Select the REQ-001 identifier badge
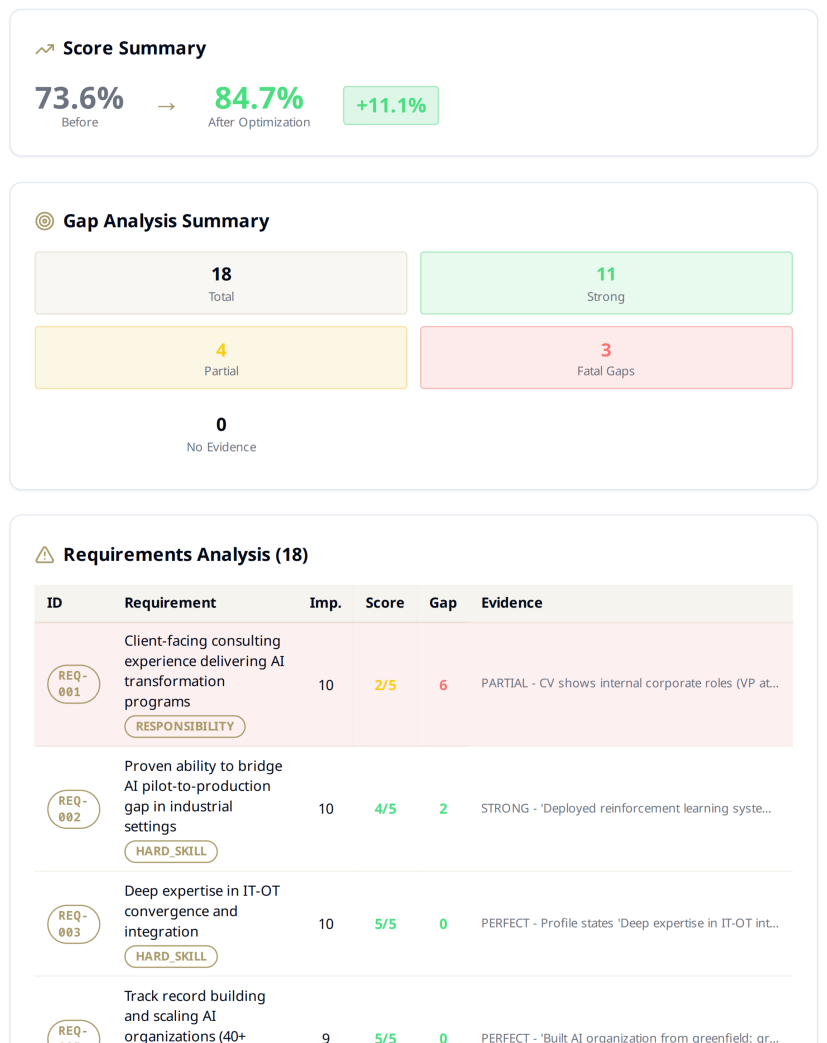Viewport: 827px width, 1043px height. pos(73,685)
